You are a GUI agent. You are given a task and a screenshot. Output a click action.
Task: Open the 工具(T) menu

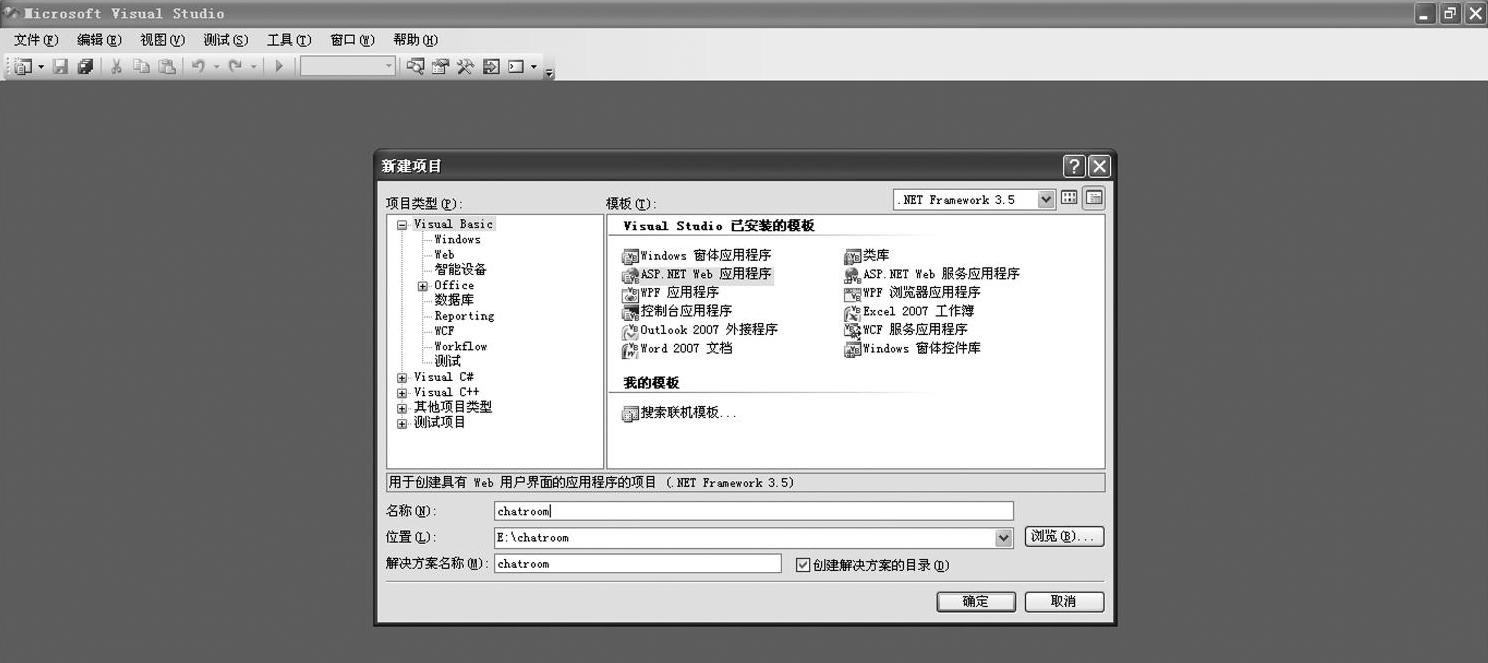(x=289, y=40)
